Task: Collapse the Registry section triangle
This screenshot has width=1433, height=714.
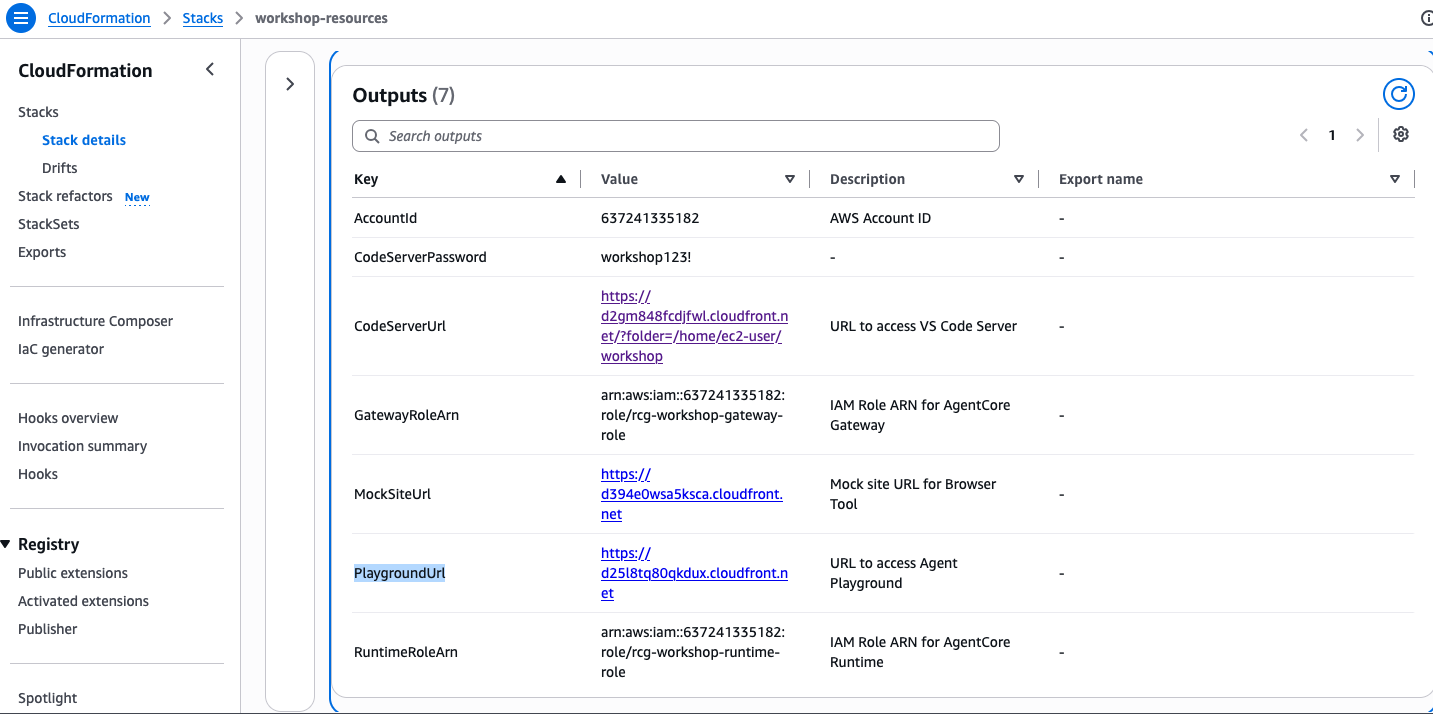Action: (x=6, y=544)
